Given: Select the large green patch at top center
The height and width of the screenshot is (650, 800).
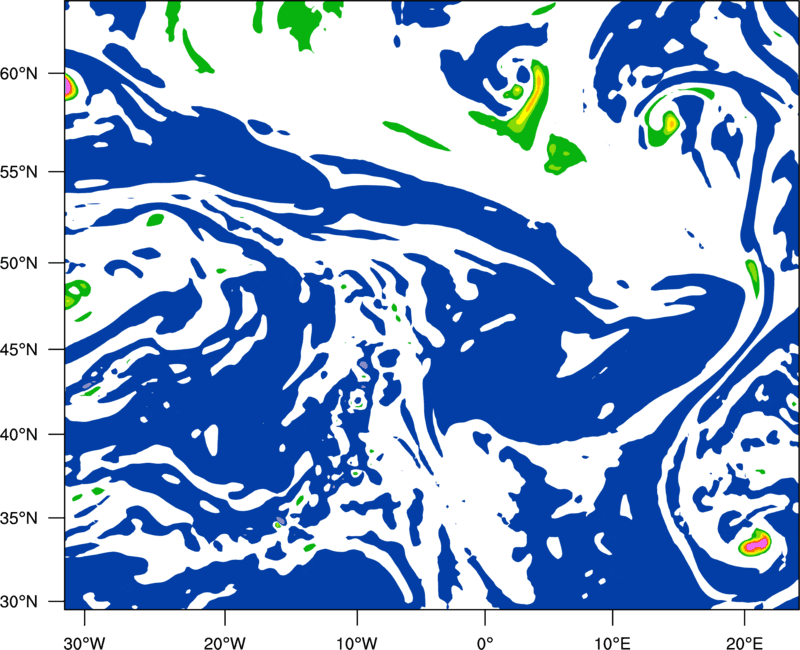Looking at the screenshot, I should coord(302,23).
